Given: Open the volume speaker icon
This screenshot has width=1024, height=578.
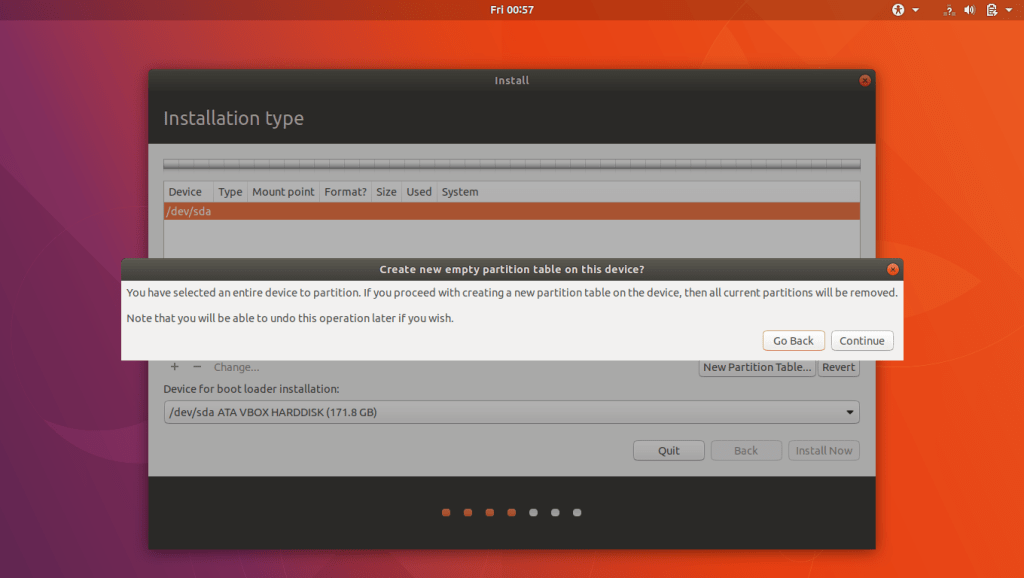Looking at the screenshot, I should pyautogui.click(x=969, y=10).
